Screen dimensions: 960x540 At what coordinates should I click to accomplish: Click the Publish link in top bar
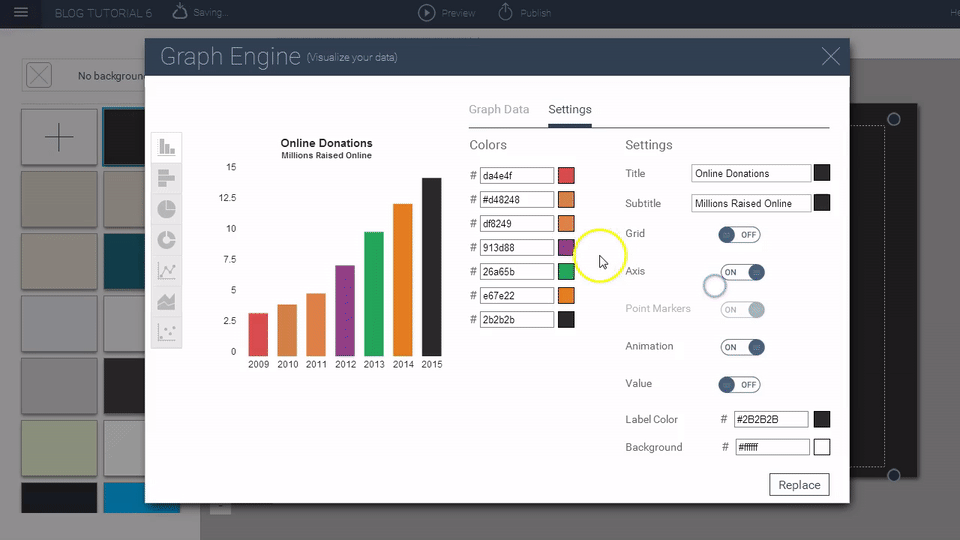pyautogui.click(x=536, y=13)
